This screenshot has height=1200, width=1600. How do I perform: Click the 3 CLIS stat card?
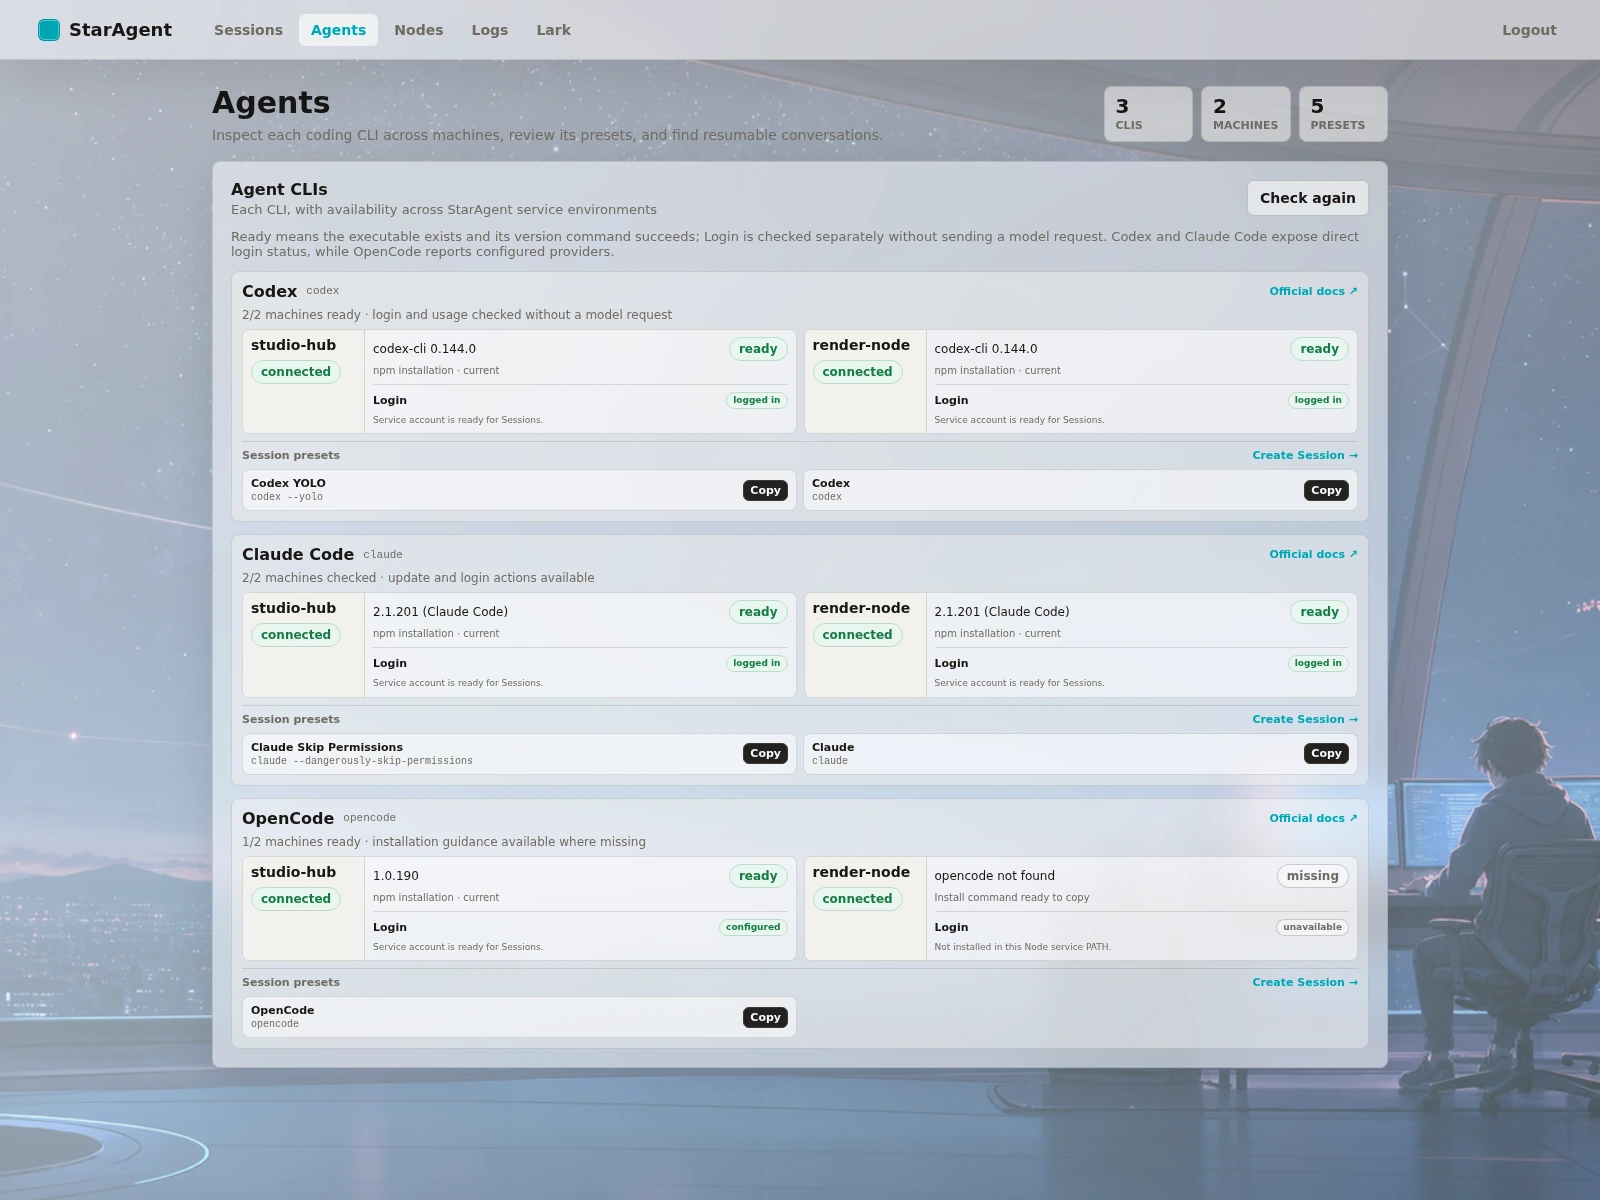[1148, 114]
